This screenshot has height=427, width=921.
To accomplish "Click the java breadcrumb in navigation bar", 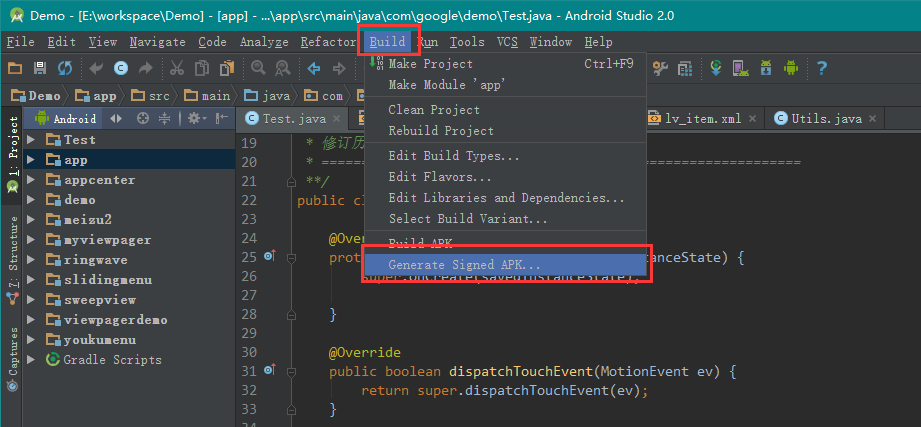I will click(x=268, y=95).
